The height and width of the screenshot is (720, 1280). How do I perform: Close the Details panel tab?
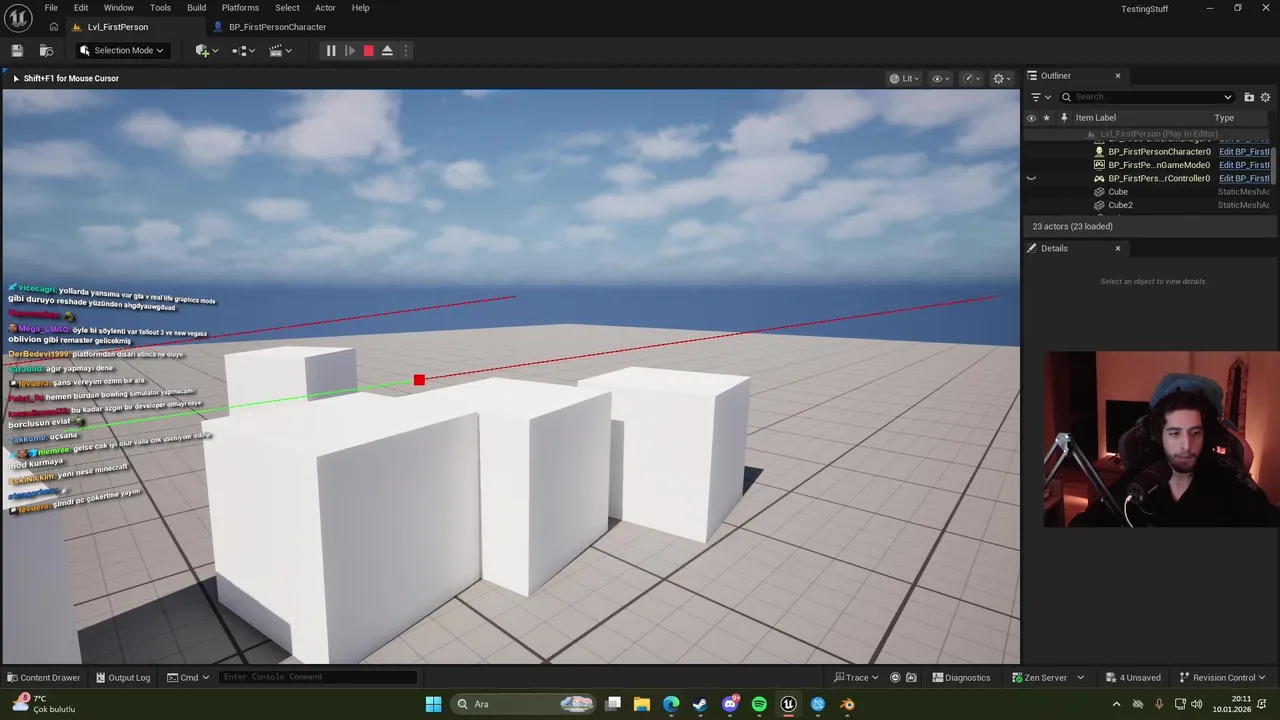coord(1118,248)
